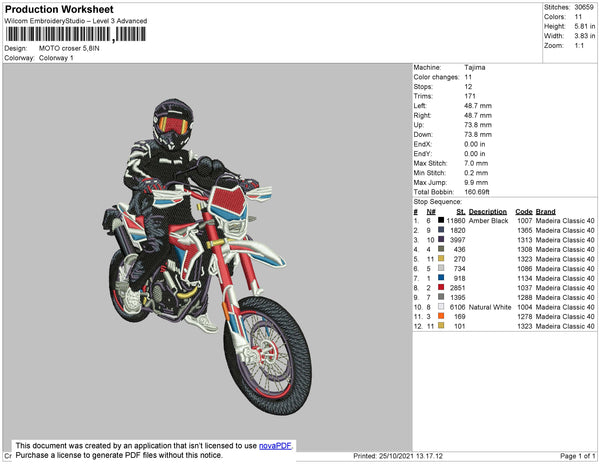This screenshot has width=600, height=464.
Task: Select the Total Bobbin value 160.69ft
Action: [x=477, y=192]
